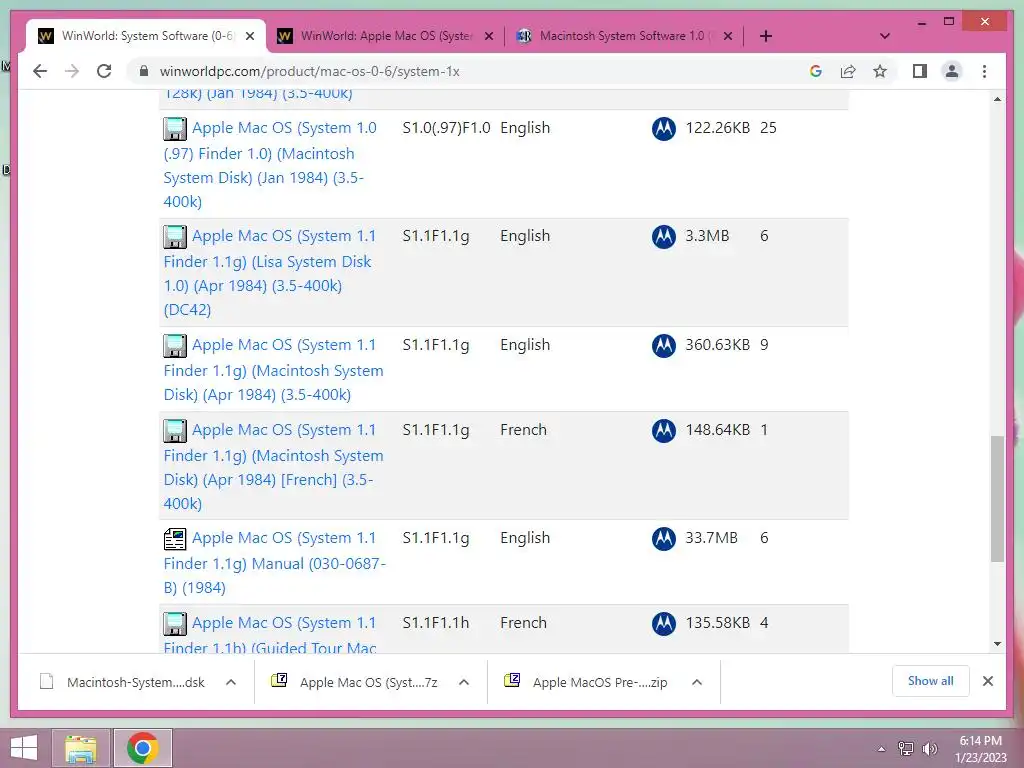Click scrollbar up arrow
Image resolution: width=1024 pixels, height=768 pixels.
tap(997, 99)
